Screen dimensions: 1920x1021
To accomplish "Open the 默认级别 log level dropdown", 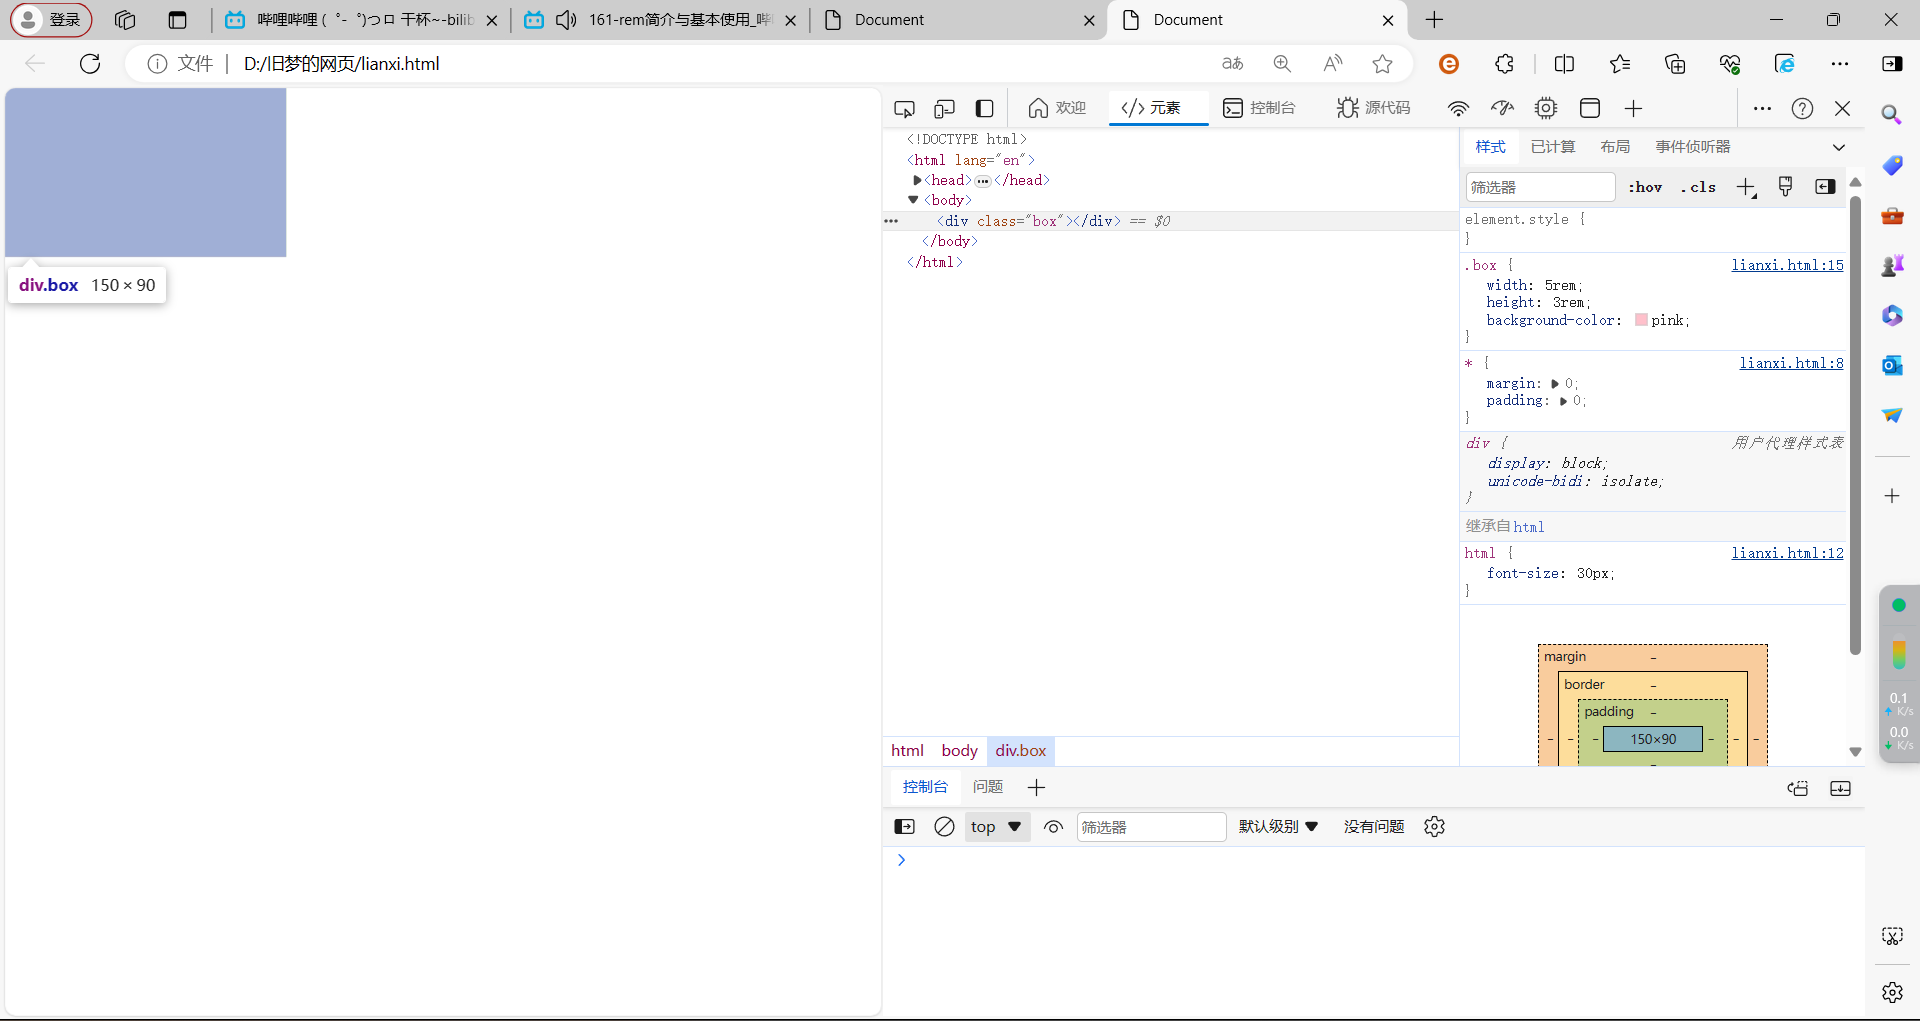I will coord(1278,827).
